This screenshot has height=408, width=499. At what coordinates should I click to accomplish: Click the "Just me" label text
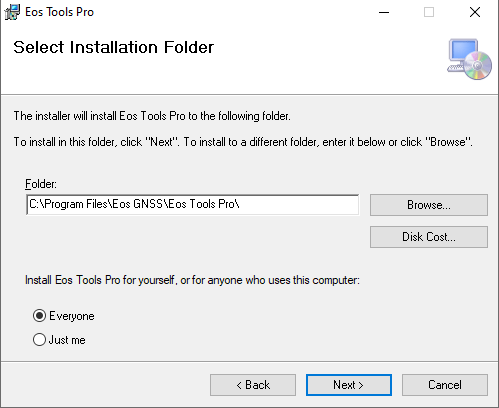click(67, 340)
